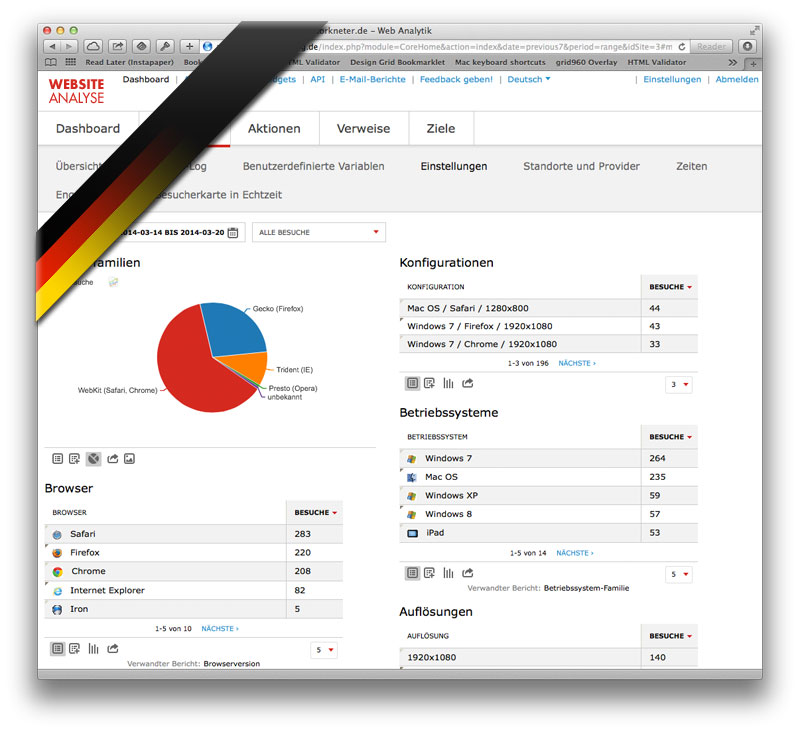
Task: Open the related report Betriebssystem-Familie
Action: click(586, 588)
